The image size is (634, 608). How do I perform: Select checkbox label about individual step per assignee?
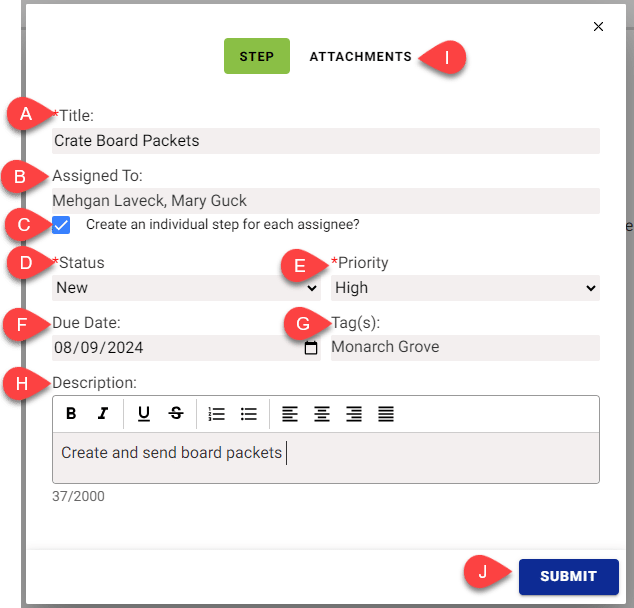coord(223,225)
